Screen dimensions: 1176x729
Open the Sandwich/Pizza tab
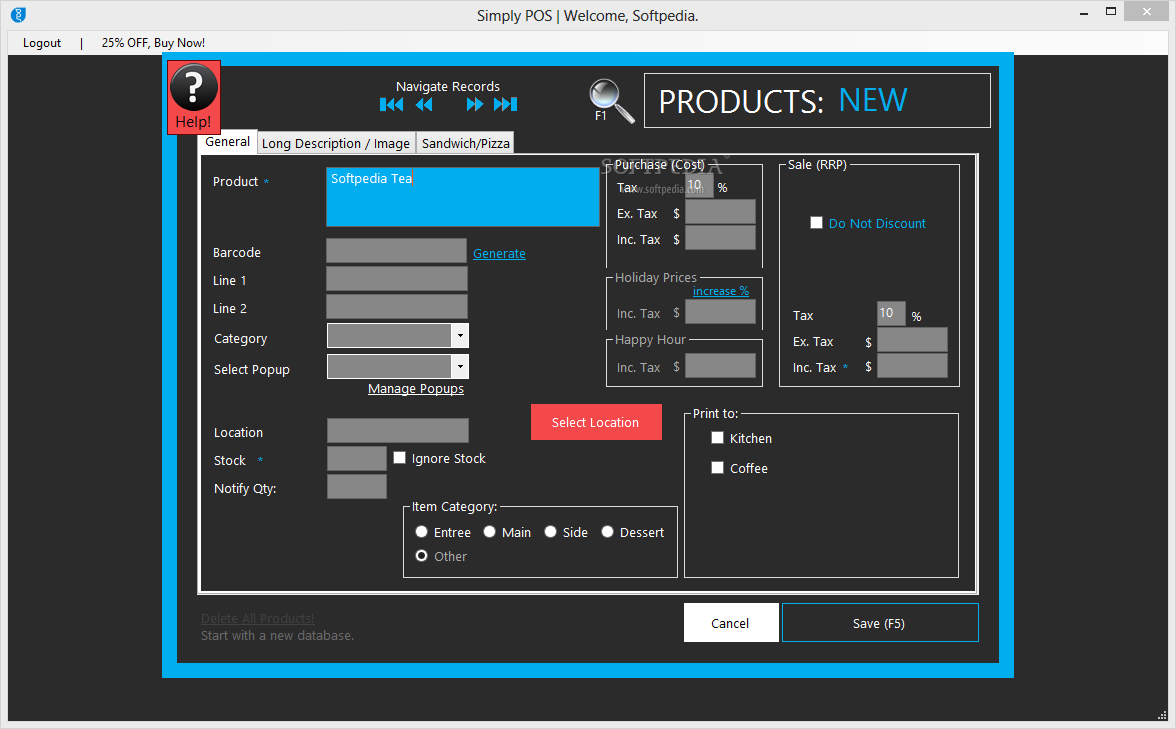tap(465, 143)
